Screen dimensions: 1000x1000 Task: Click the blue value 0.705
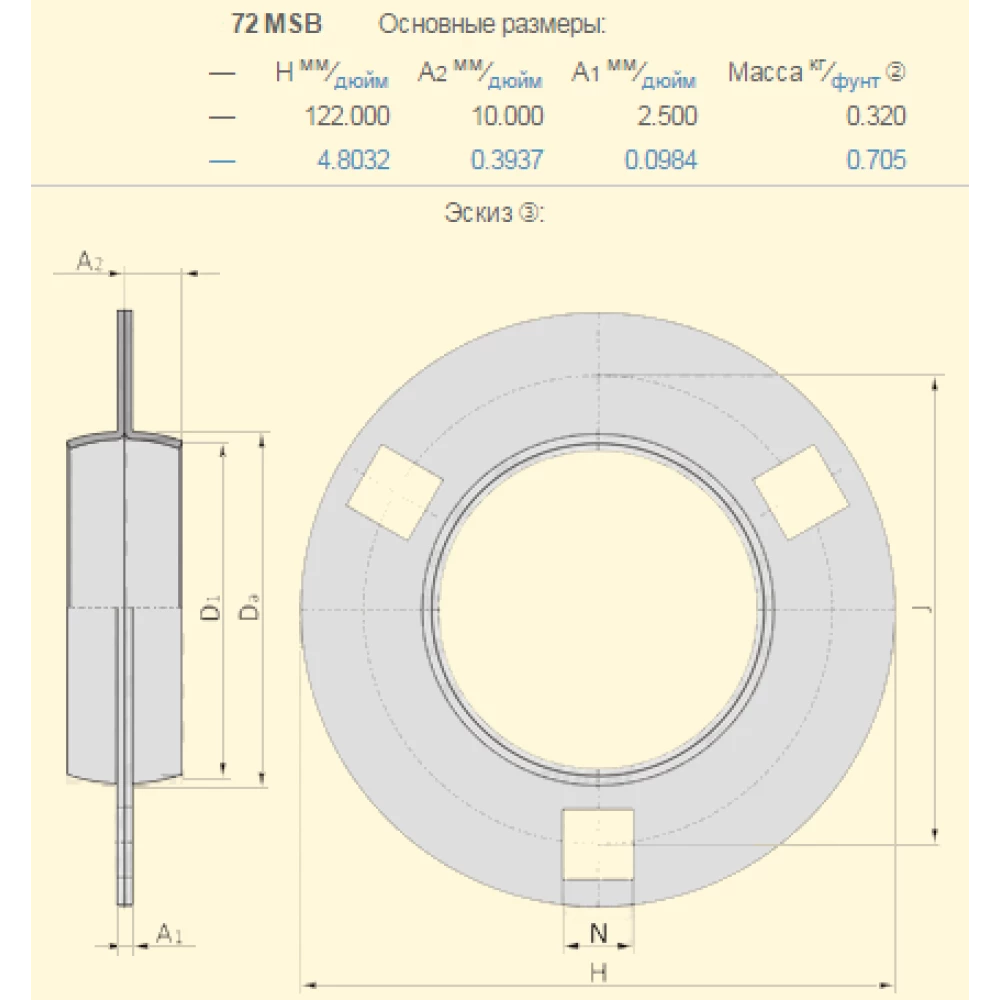click(x=879, y=159)
